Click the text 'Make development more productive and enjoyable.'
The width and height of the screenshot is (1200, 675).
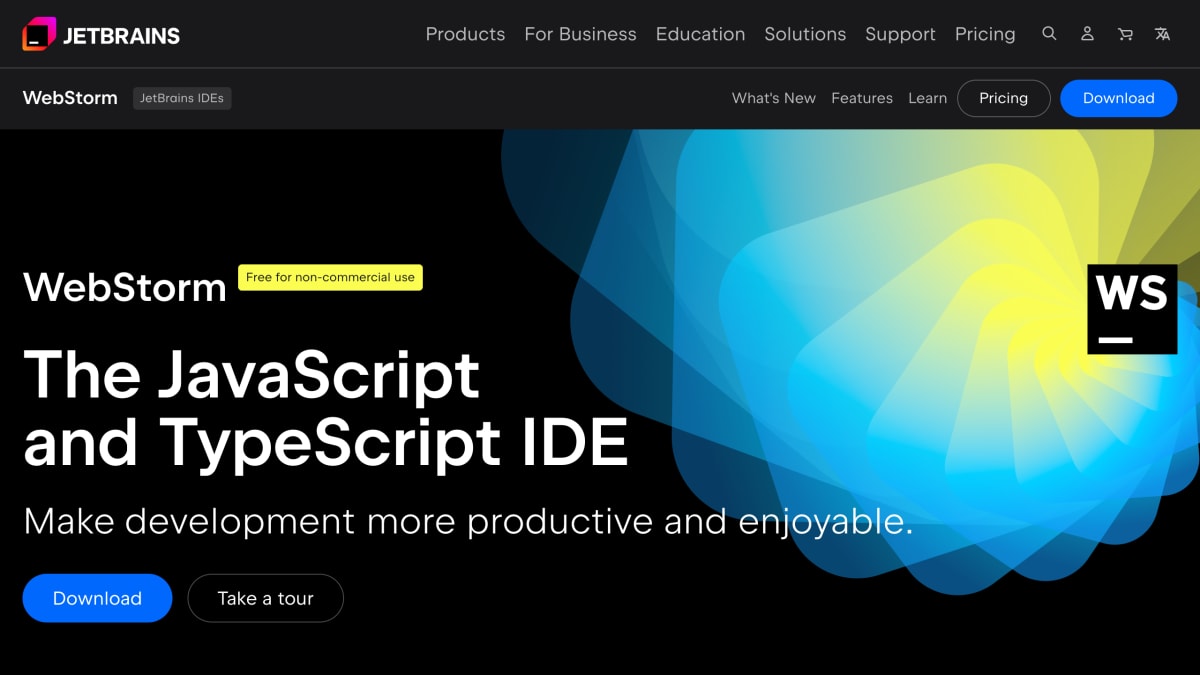pyautogui.click(x=468, y=521)
